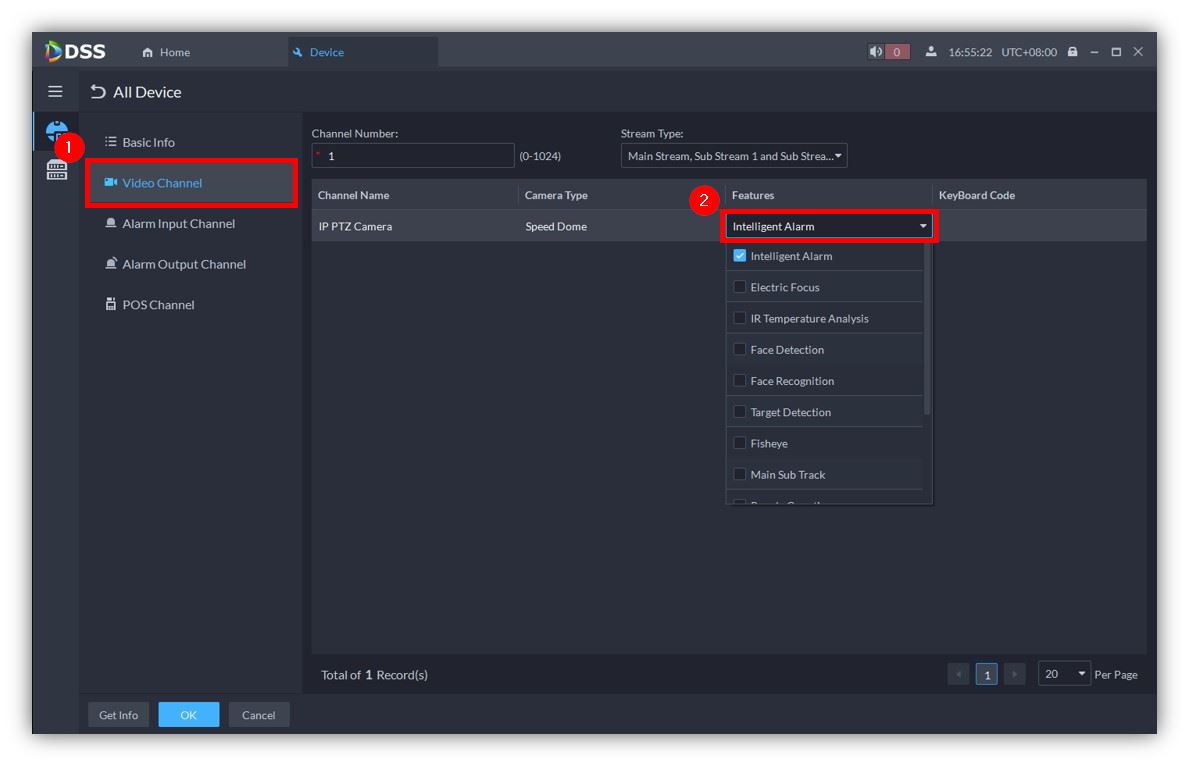Viewport: 1189px width, 766px height.
Task: Enable the Electric Focus checkbox
Action: 740,287
